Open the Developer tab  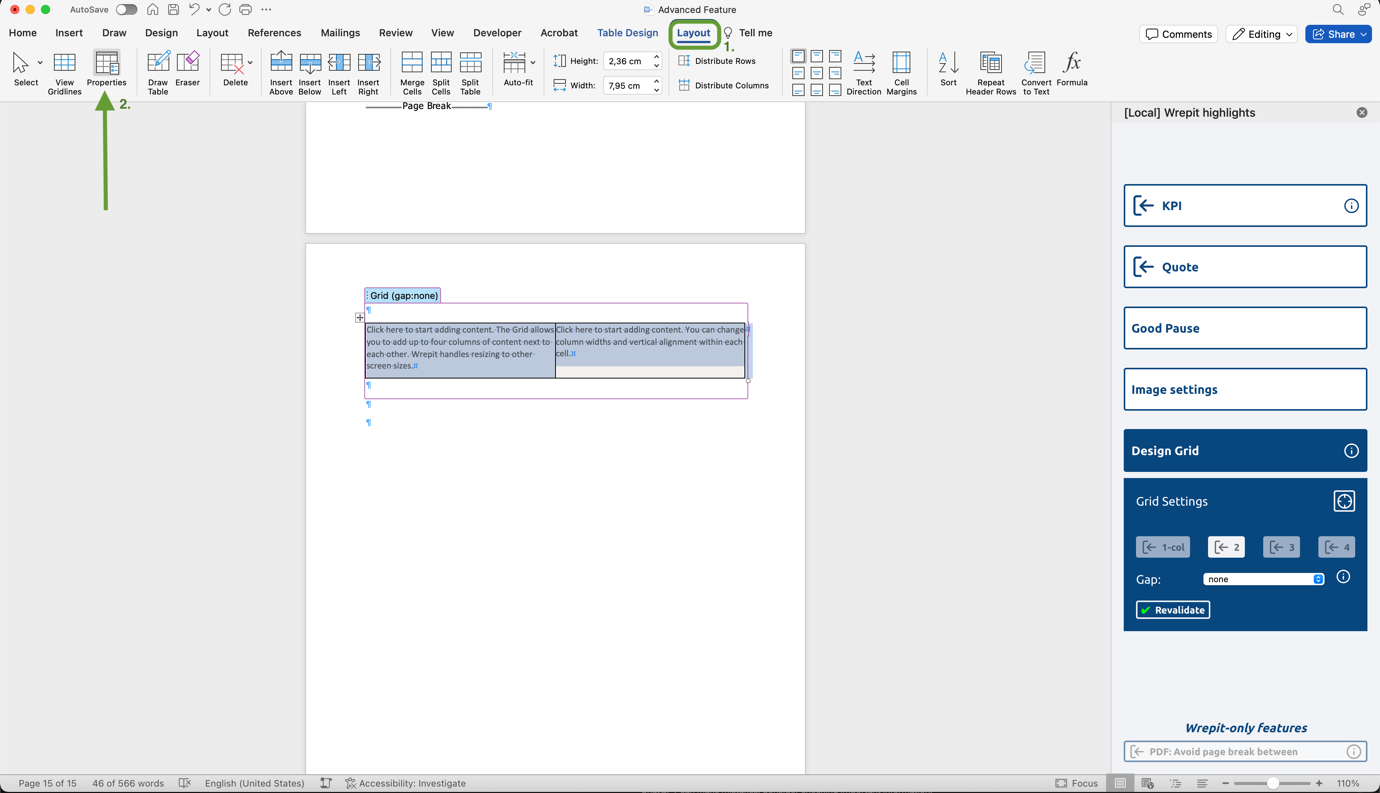coord(497,33)
